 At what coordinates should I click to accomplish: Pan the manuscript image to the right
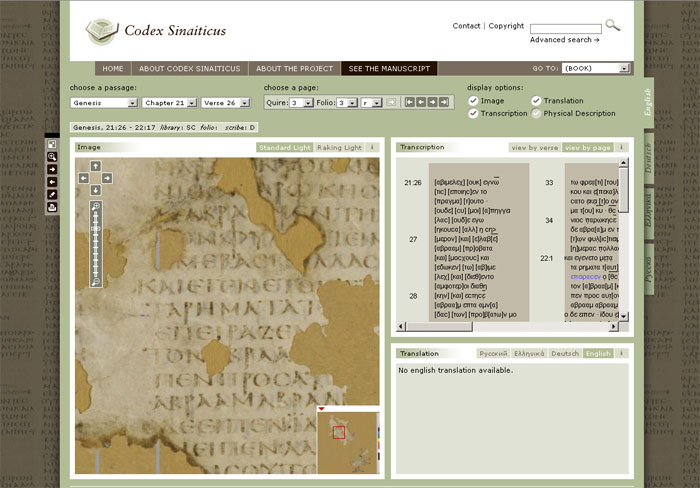pos(109,178)
